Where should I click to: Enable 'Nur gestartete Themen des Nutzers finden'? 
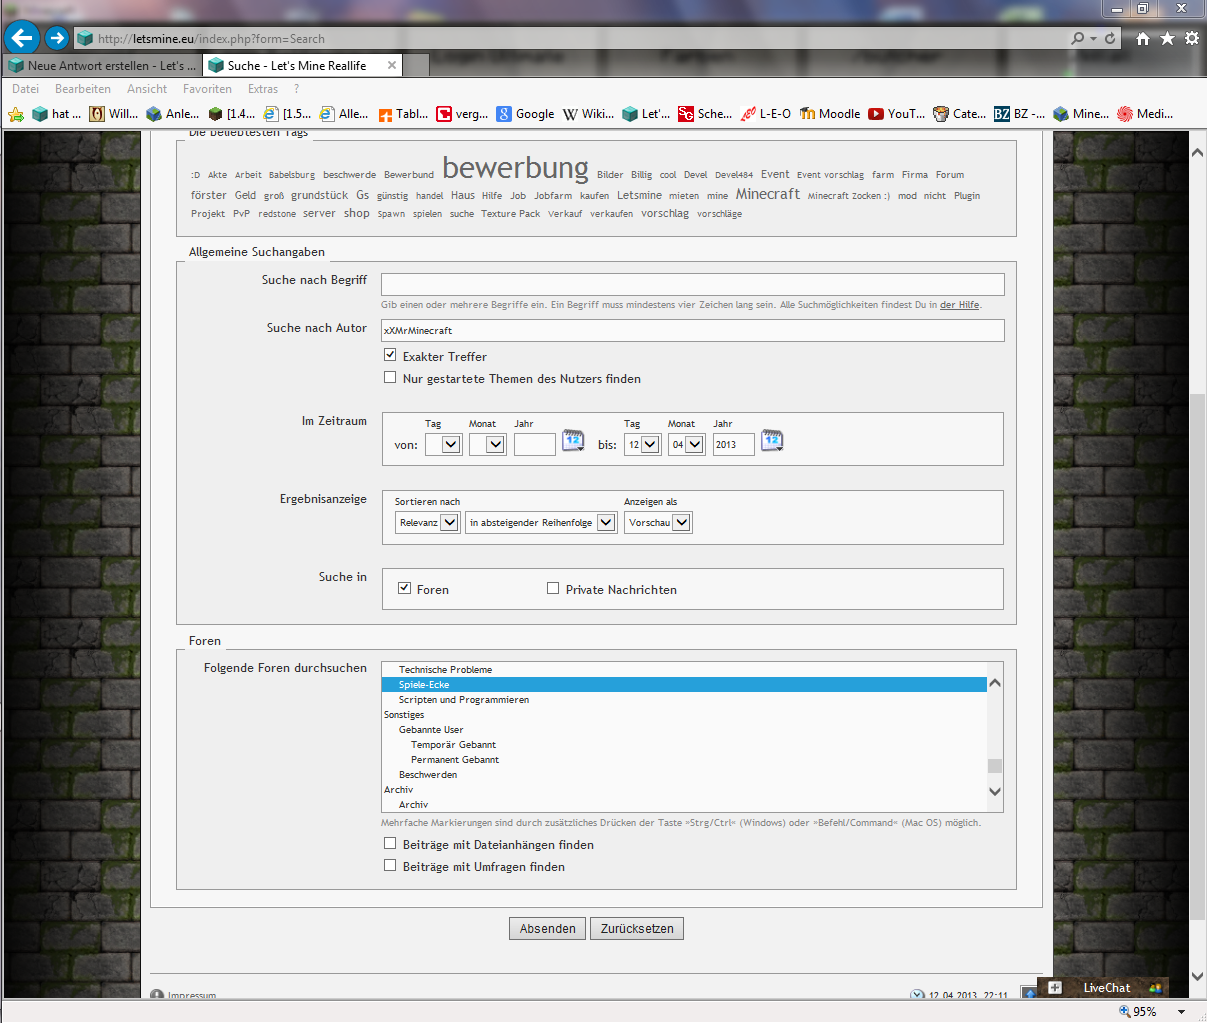[x=390, y=377]
